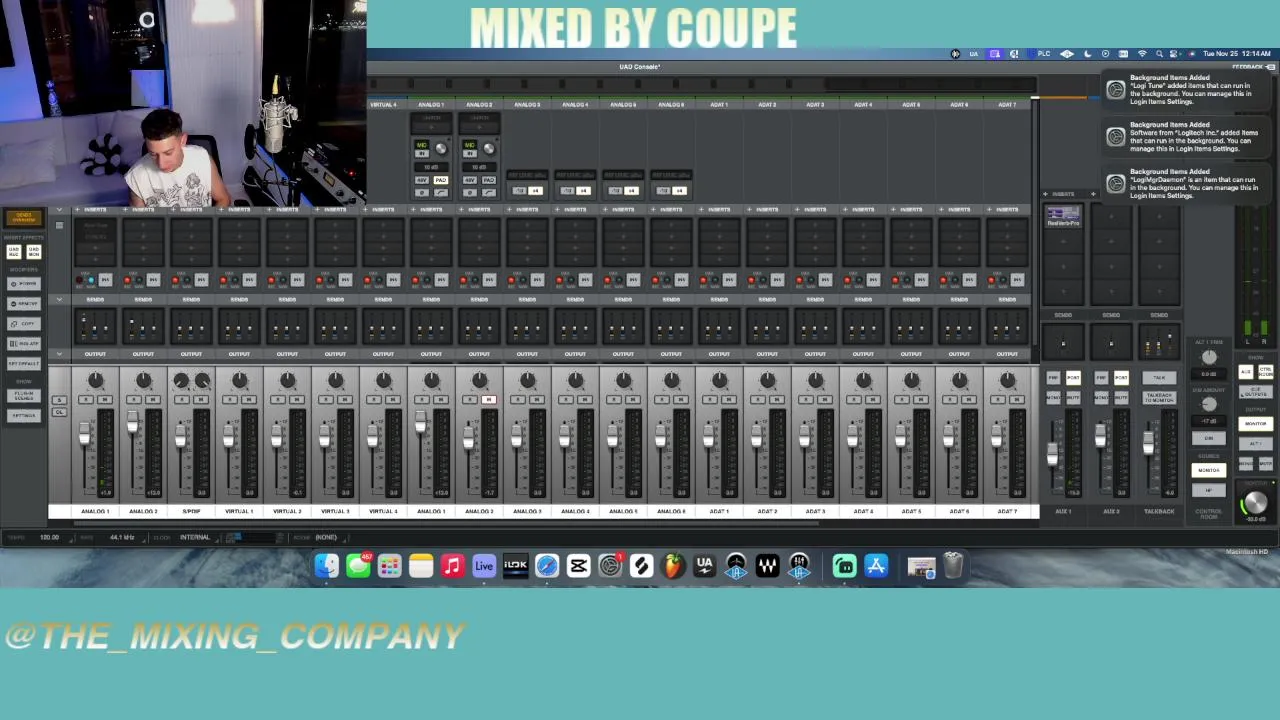The height and width of the screenshot is (720, 1280).
Task: Collapse the Output section chevron
Action: 59,354
